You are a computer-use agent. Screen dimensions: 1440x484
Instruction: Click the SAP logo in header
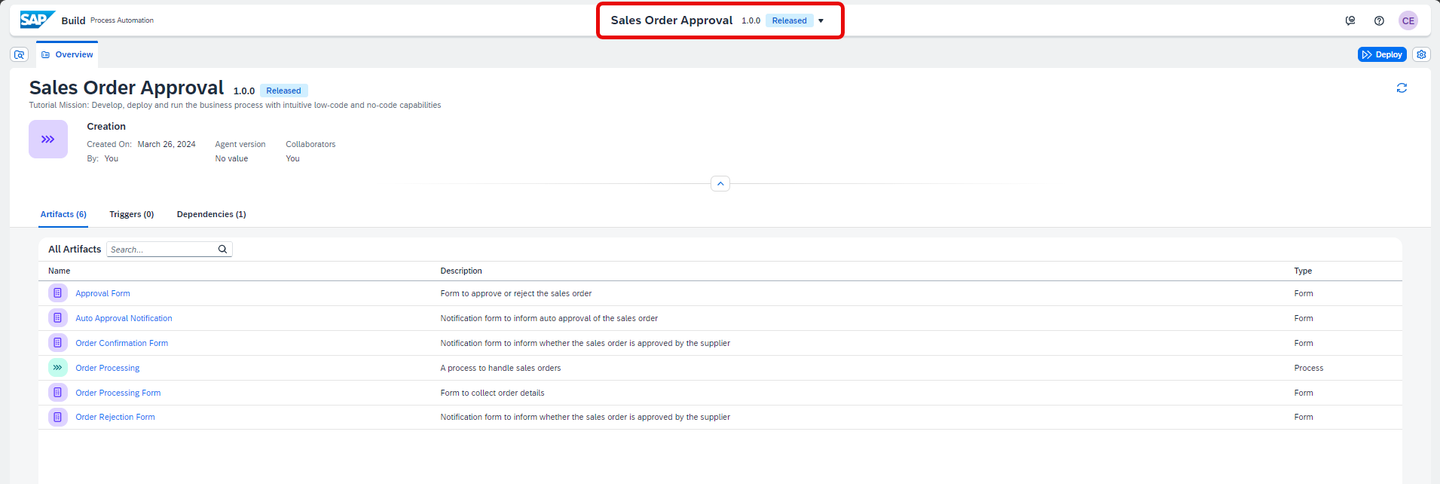tap(38, 20)
